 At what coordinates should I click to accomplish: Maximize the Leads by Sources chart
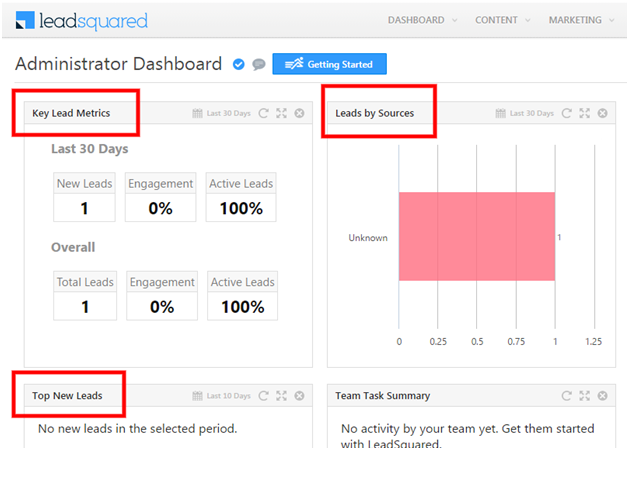(x=585, y=113)
